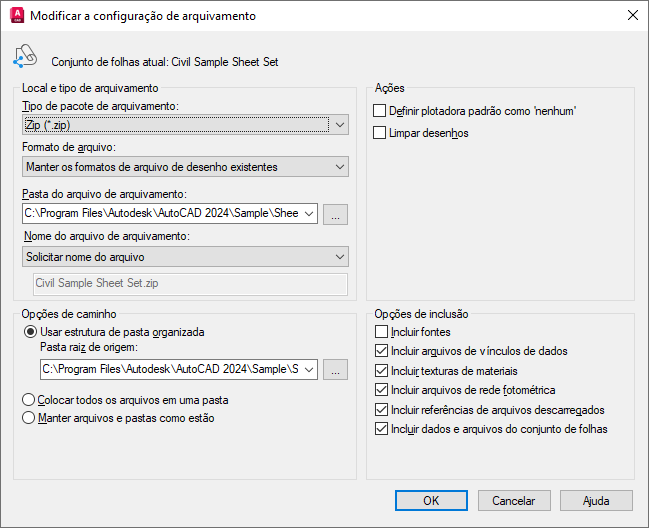Image resolution: width=649 pixels, height=528 pixels.
Task: Enable 'Definir plotadora padrão como nenhum' checkbox
Action: point(380,111)
